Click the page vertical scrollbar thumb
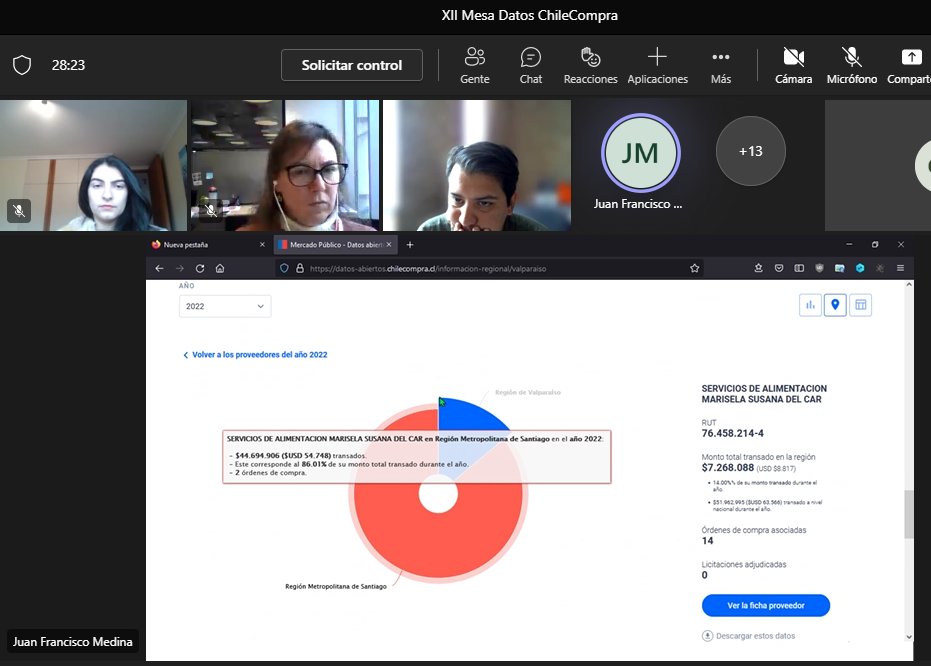 [908, 514]
